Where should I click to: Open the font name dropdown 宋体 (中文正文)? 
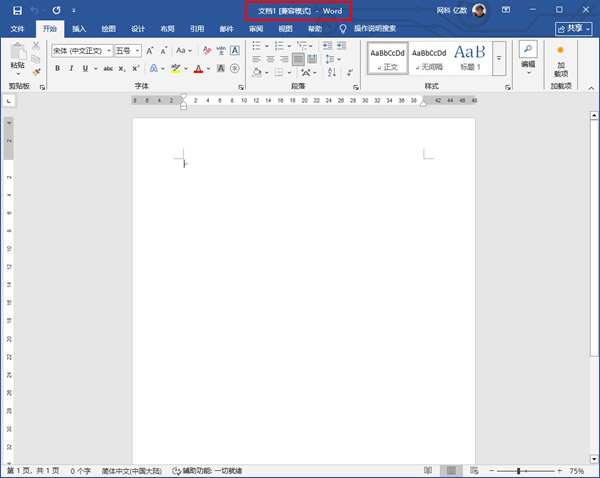tap(80, 50)
